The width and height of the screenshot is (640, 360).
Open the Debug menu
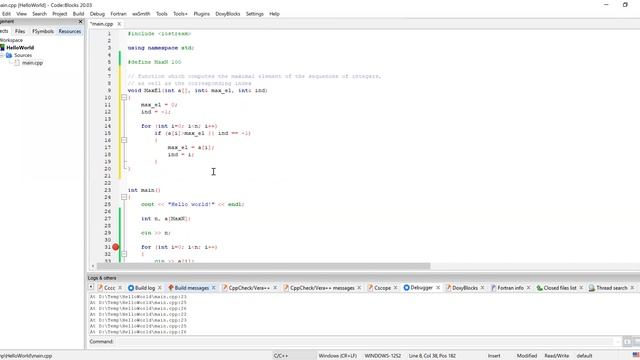pyautogui.click(x=97, y=14)
